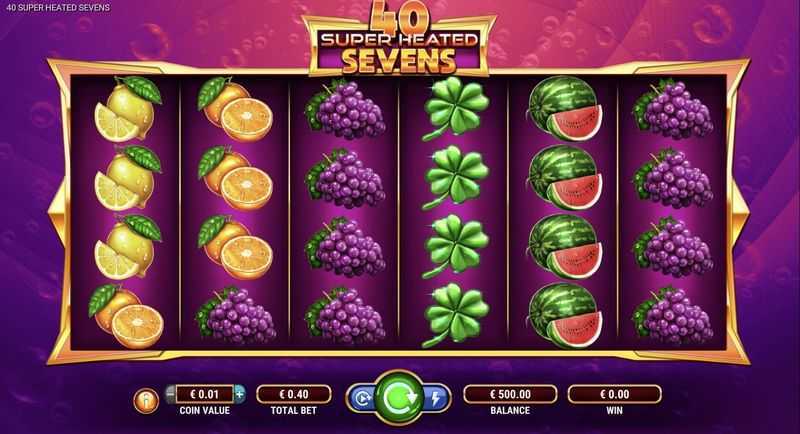Viewport: 800px width, 434px height.
Task: Select the Total Bet €0.40 display
Action: (294, 394)
